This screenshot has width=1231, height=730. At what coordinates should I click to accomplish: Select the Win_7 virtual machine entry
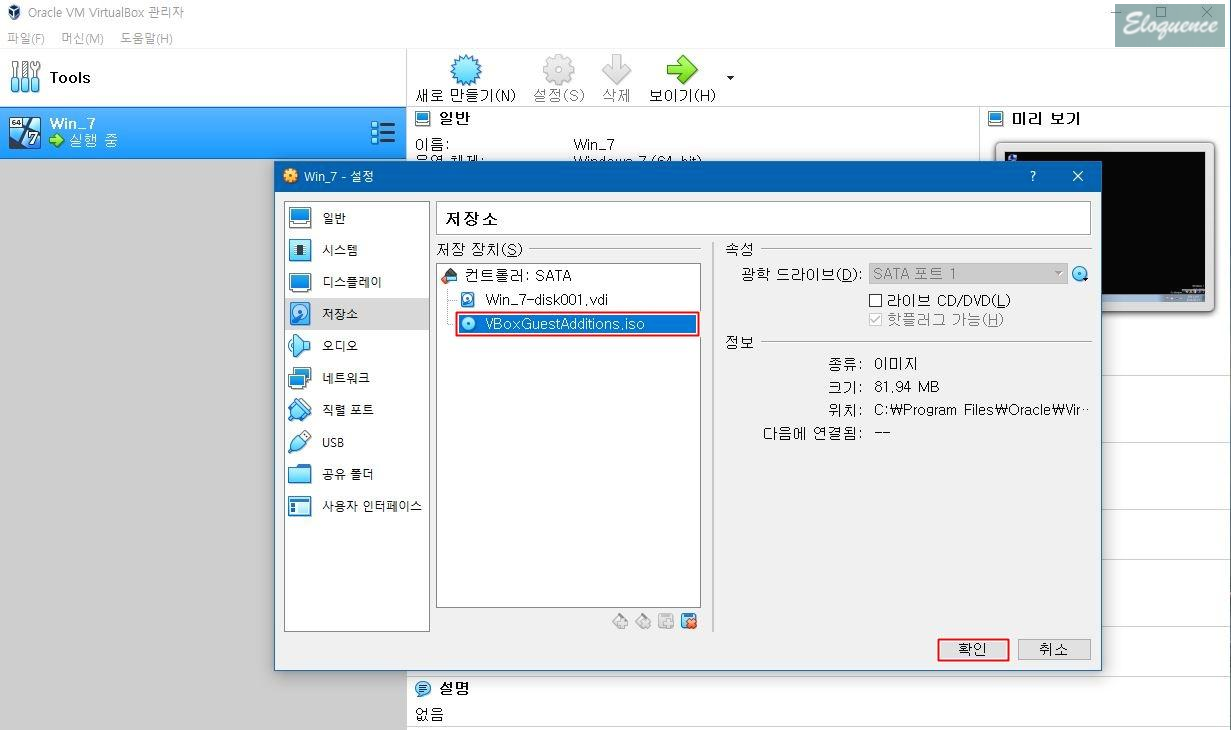[203, 132]
